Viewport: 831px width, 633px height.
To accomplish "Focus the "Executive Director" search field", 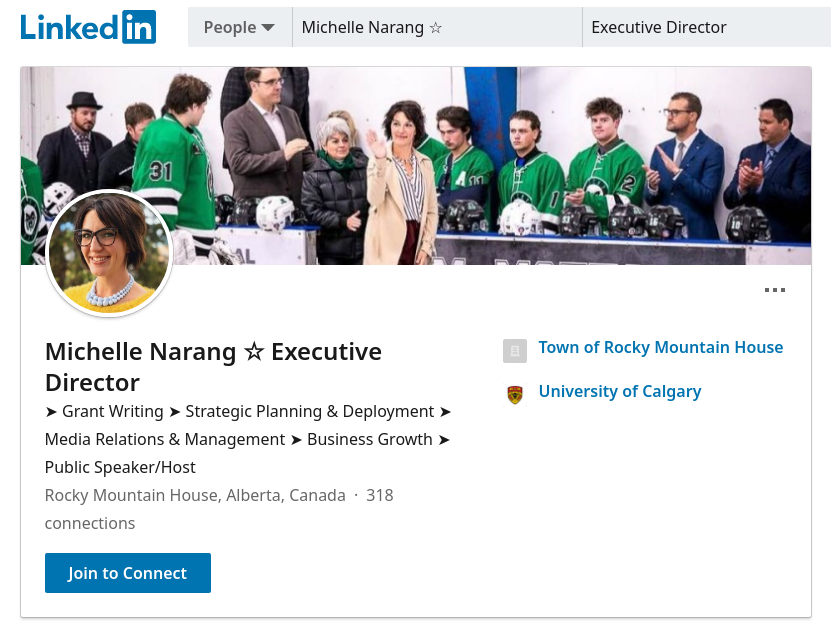I will [x=705, y=27].
